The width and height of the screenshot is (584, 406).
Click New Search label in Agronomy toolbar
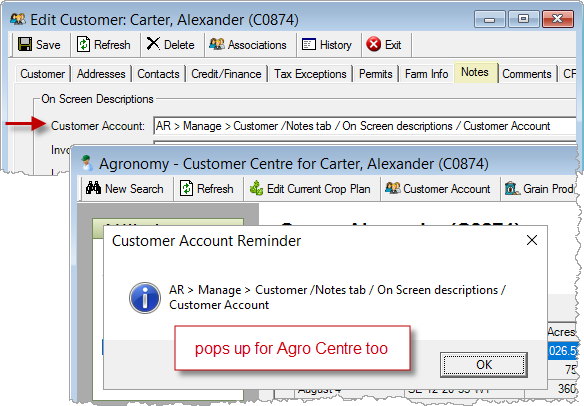pyautogui.click(x=134, y=188)
